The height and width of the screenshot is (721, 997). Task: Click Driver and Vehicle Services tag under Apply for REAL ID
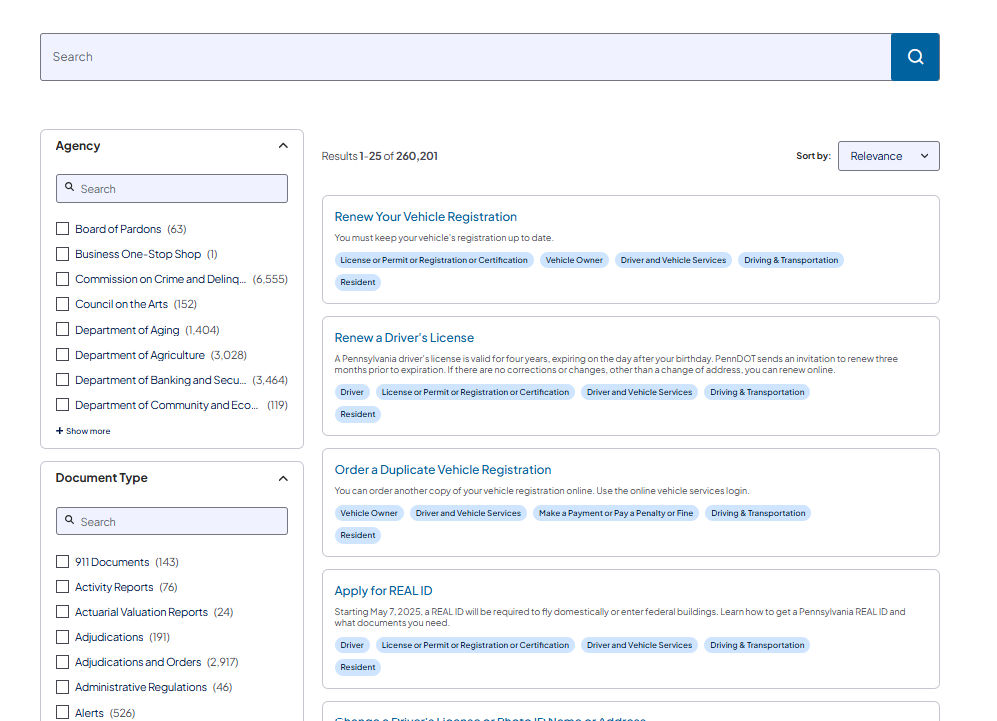[639, 645]
